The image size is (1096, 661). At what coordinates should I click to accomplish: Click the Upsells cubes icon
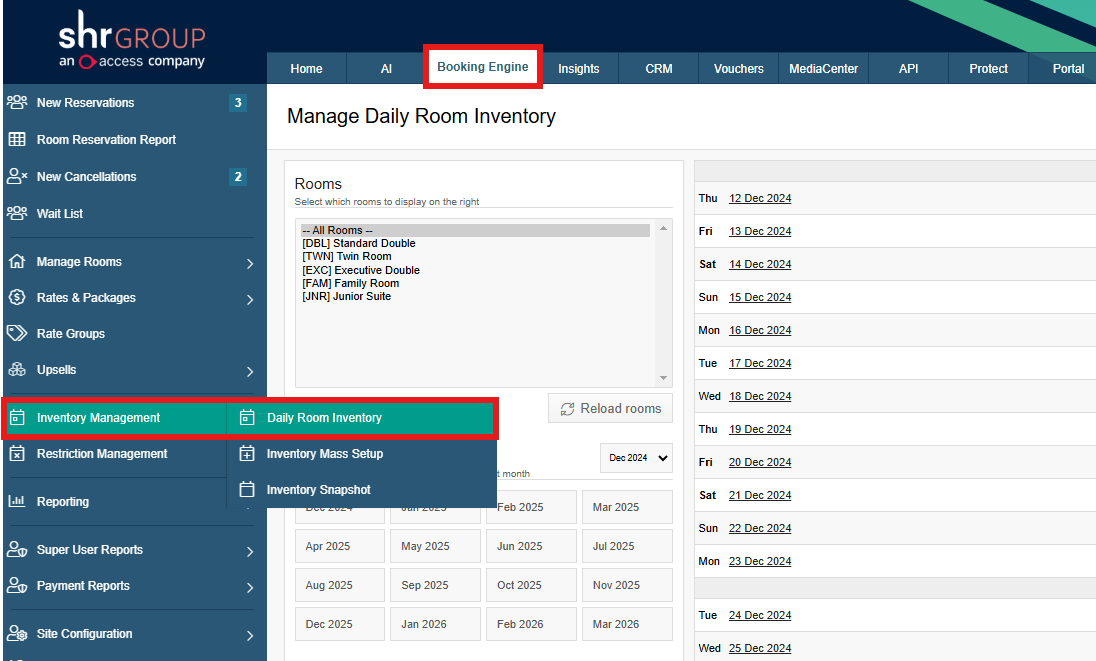tap(17, 370)
